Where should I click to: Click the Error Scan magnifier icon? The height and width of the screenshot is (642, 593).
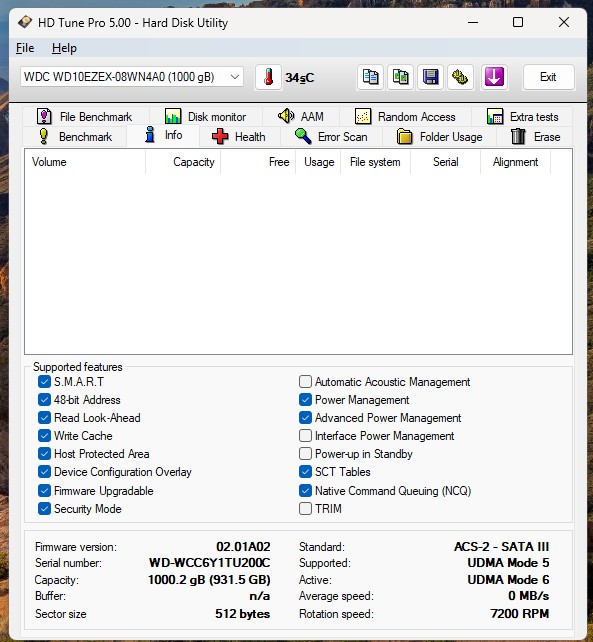(x=303, y=136)
